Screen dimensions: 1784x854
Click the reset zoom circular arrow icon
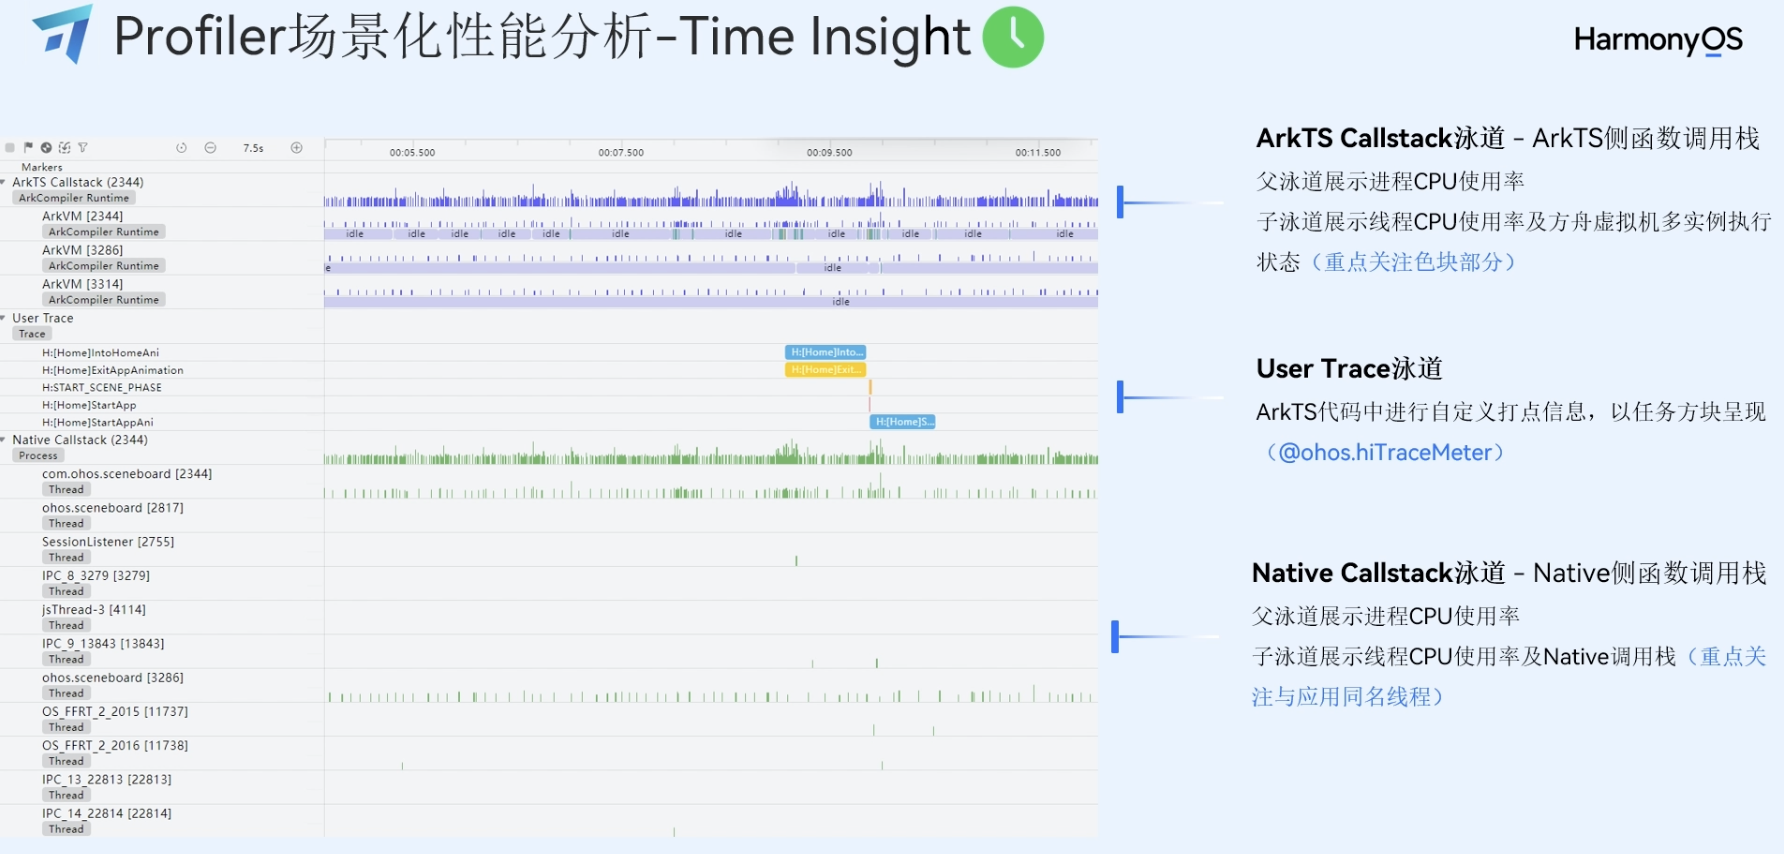(181, 148)
